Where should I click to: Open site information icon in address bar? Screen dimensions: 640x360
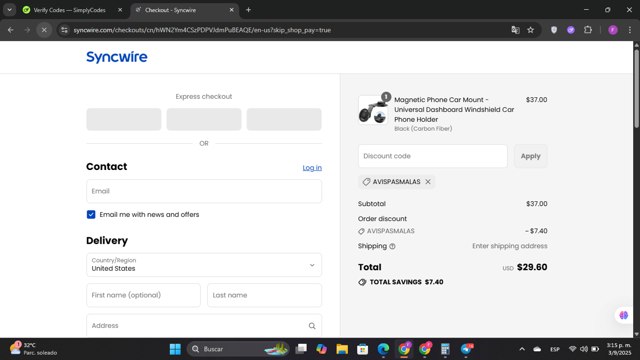(64, 30)
